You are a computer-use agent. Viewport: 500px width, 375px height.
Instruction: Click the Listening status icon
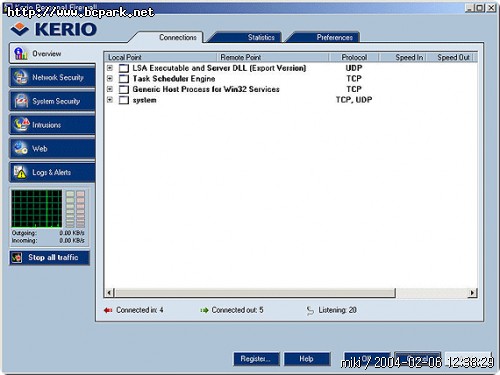[310, 311]
